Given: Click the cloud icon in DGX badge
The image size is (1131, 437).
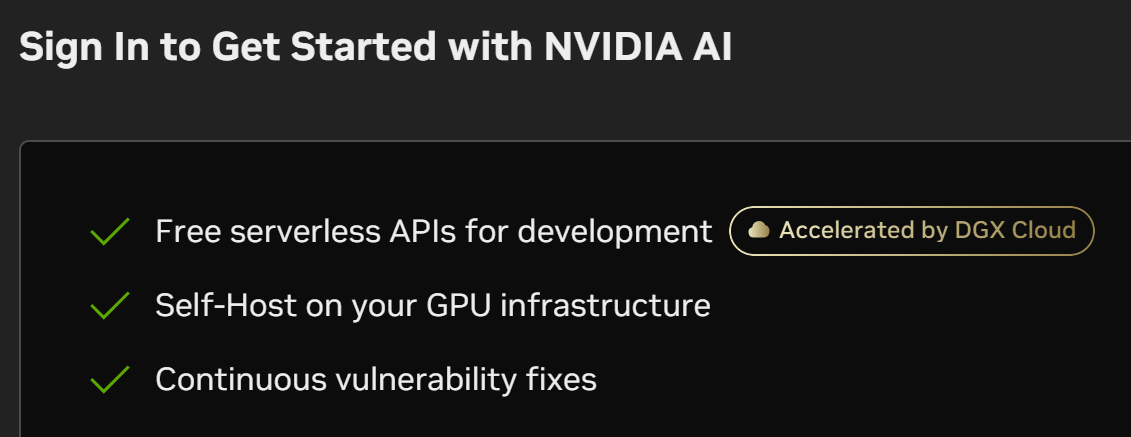Looking at the screenshot, I should 759,231.
